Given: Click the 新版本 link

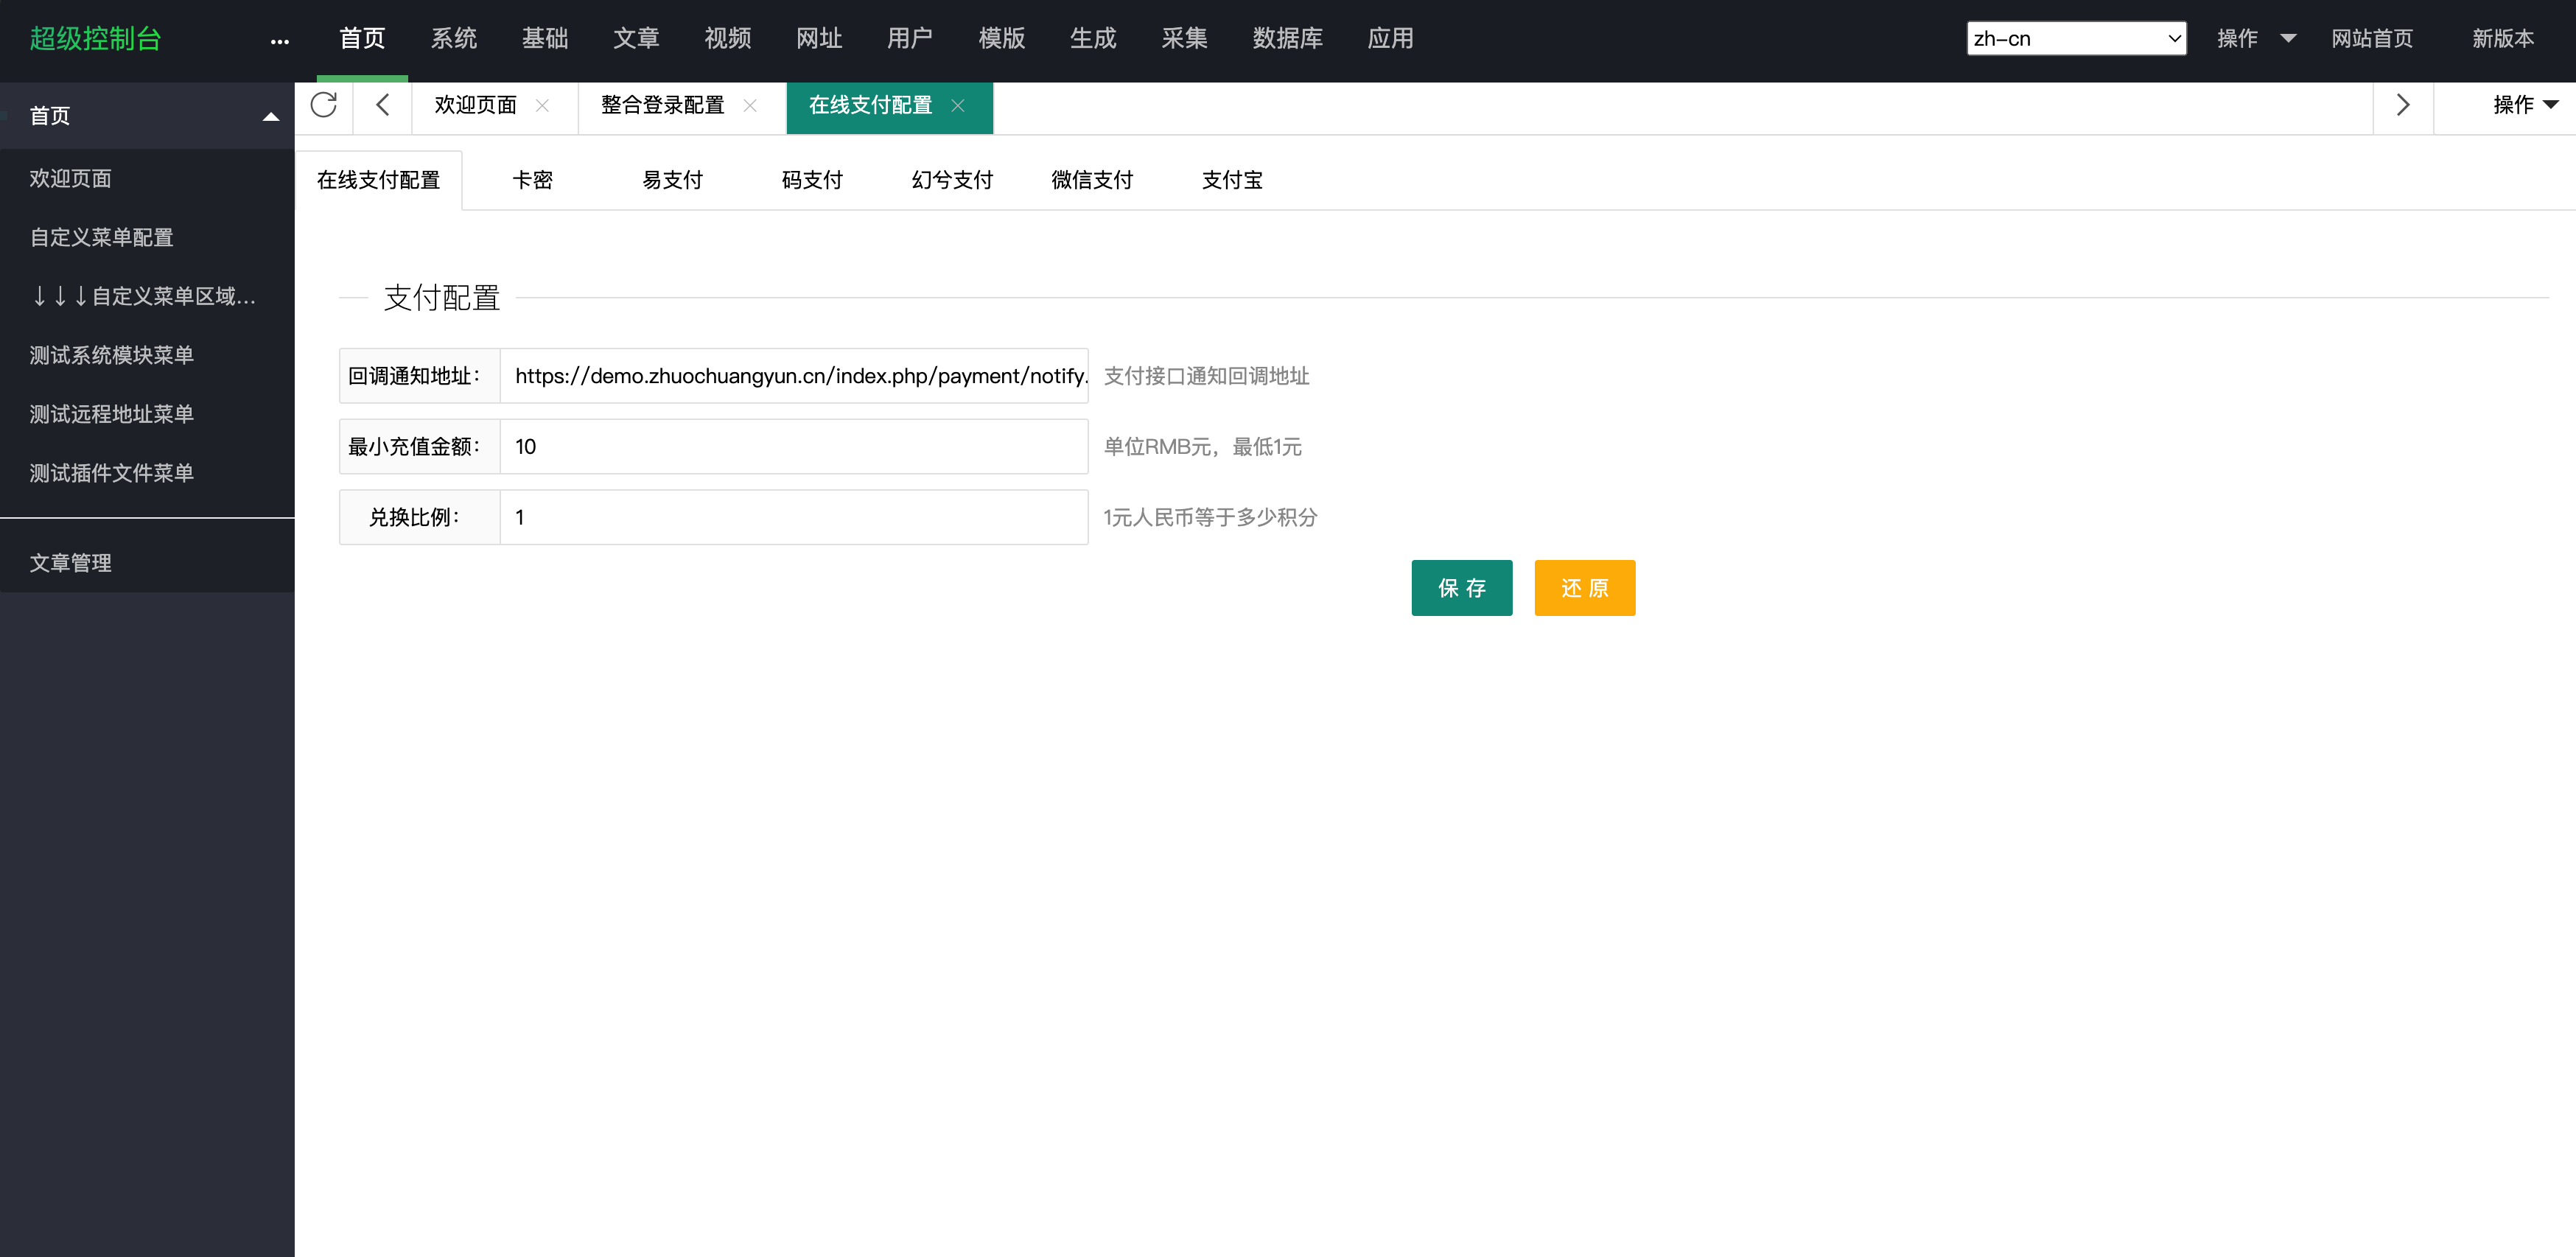Looking at the screenshot, I should tap(2503, 39).
